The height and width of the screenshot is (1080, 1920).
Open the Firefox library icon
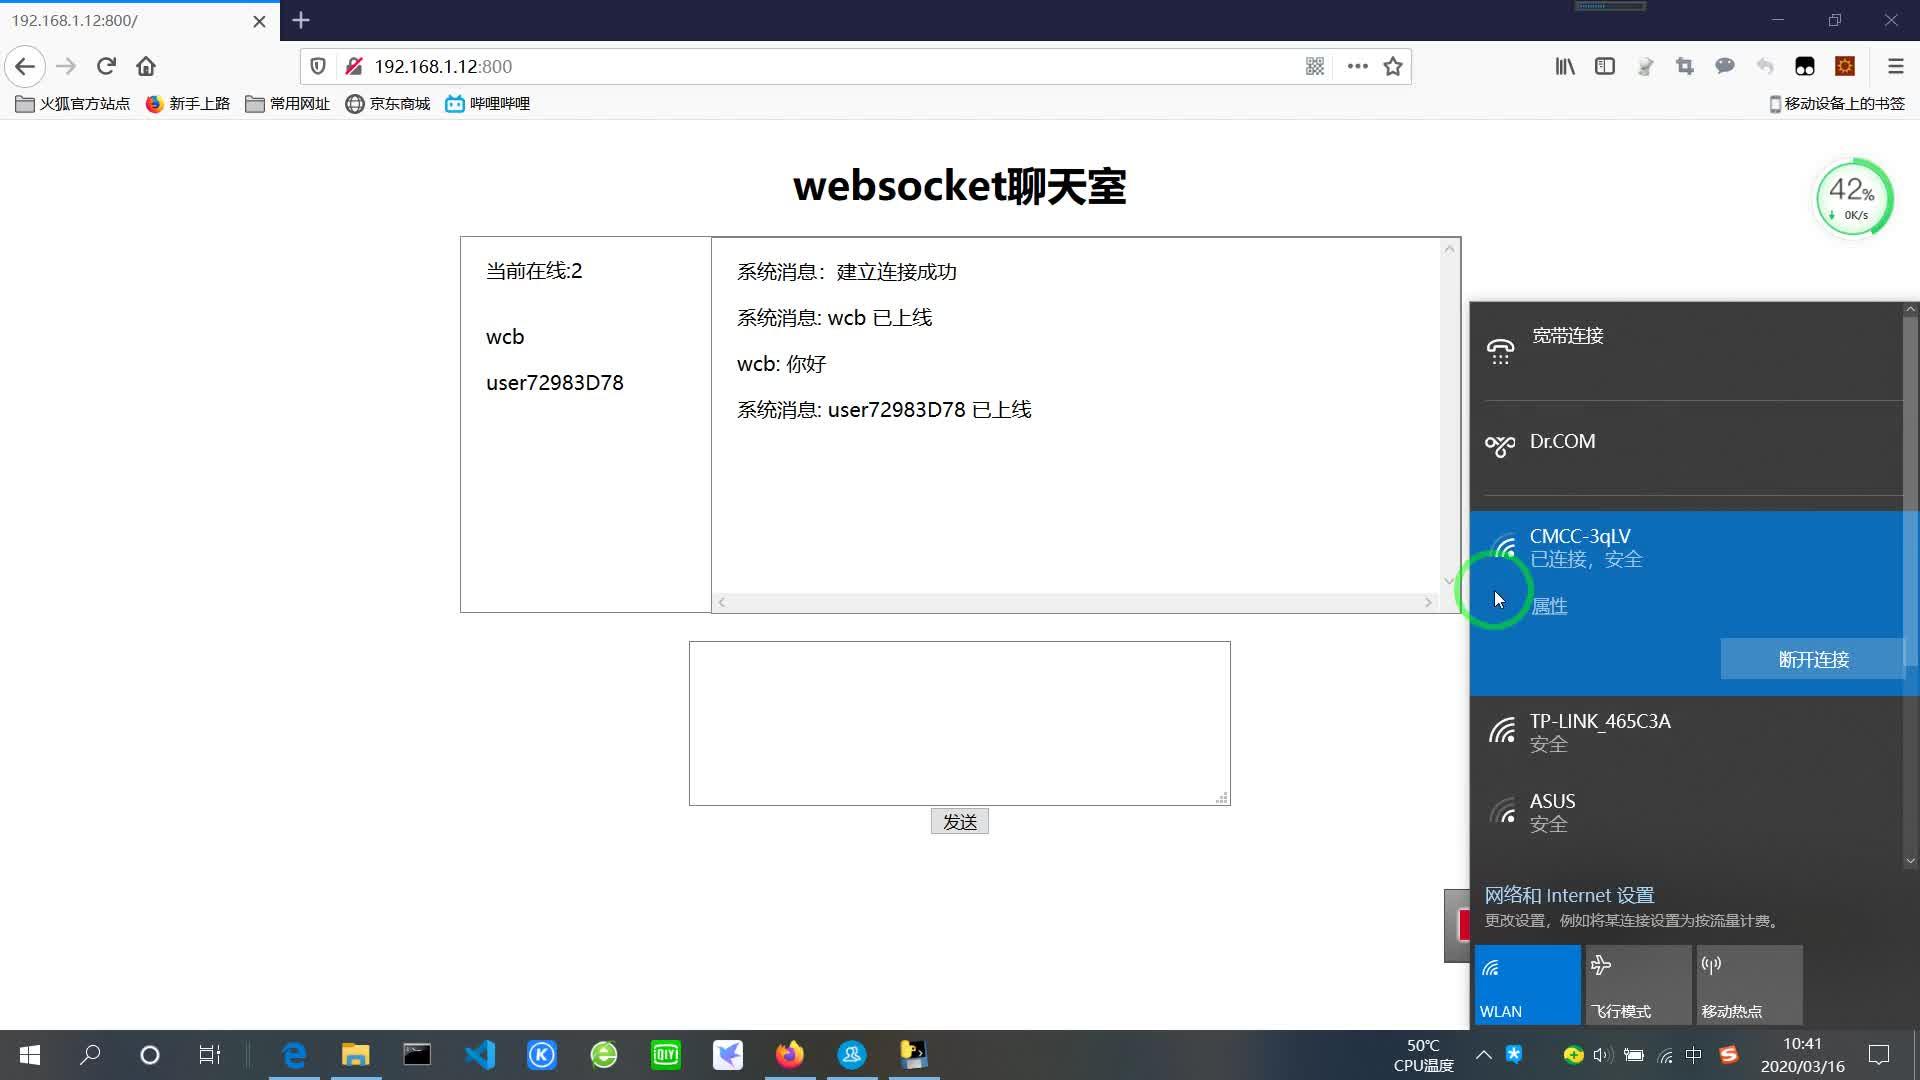tap(1565, 66)
